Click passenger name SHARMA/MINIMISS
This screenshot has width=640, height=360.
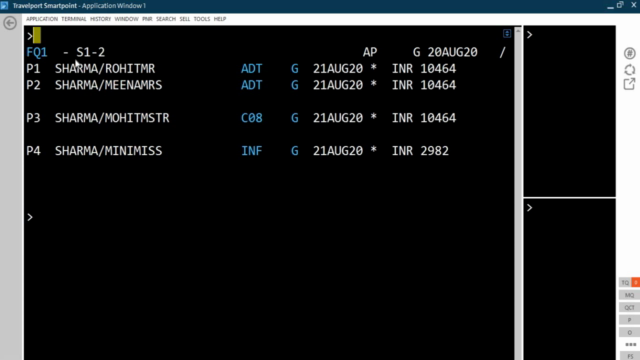(x=109, y=151)
